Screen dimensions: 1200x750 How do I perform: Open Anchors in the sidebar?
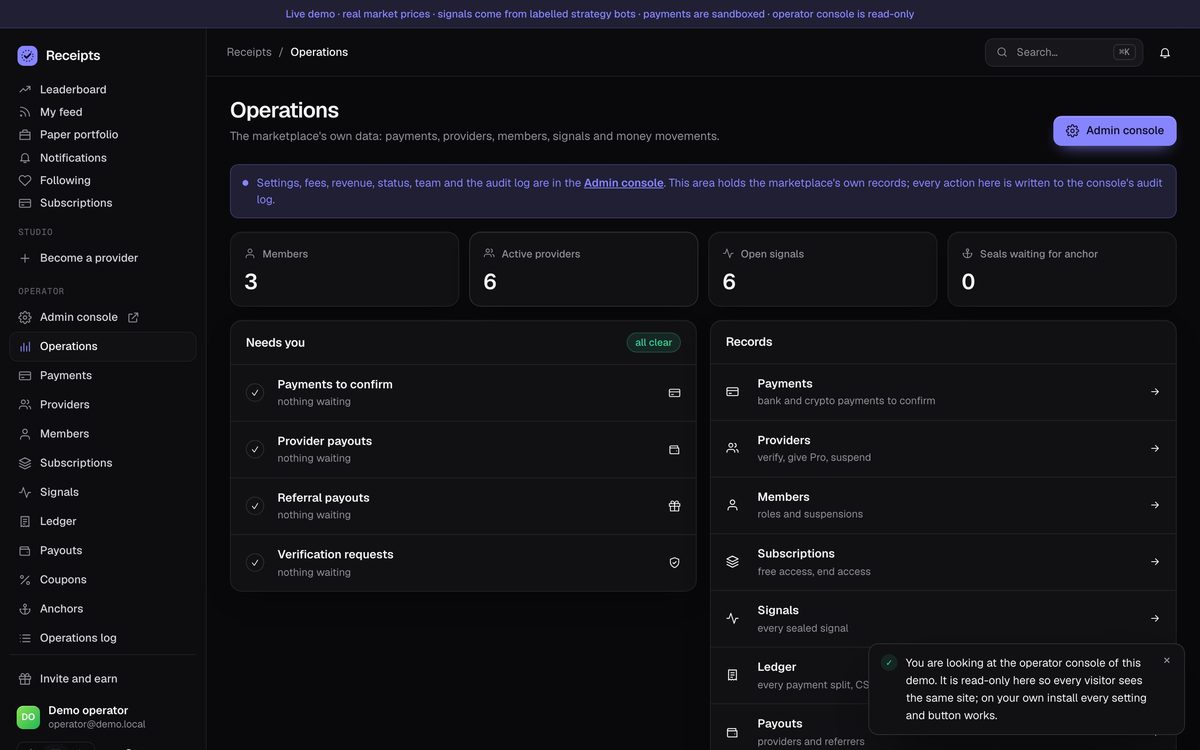coord(102,609)
